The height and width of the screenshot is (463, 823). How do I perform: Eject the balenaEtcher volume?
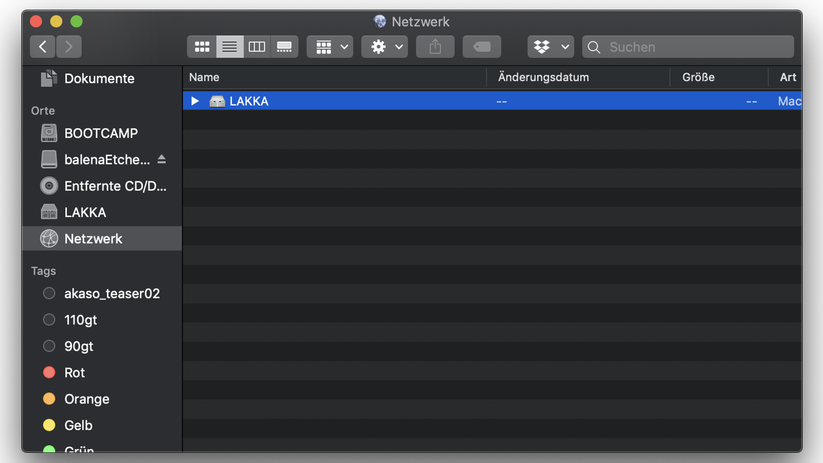[x=162, y=160]
